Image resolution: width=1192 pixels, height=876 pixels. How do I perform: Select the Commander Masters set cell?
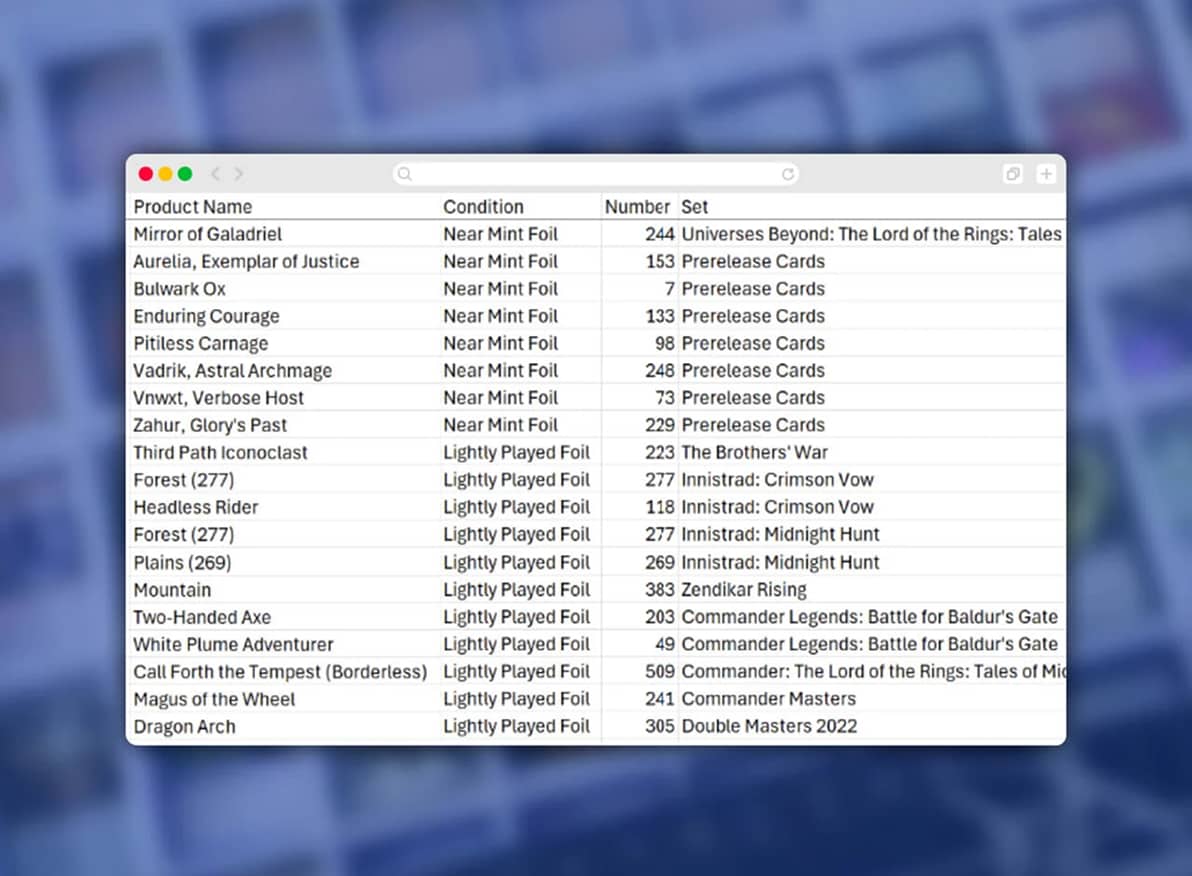tap(769, 700)
